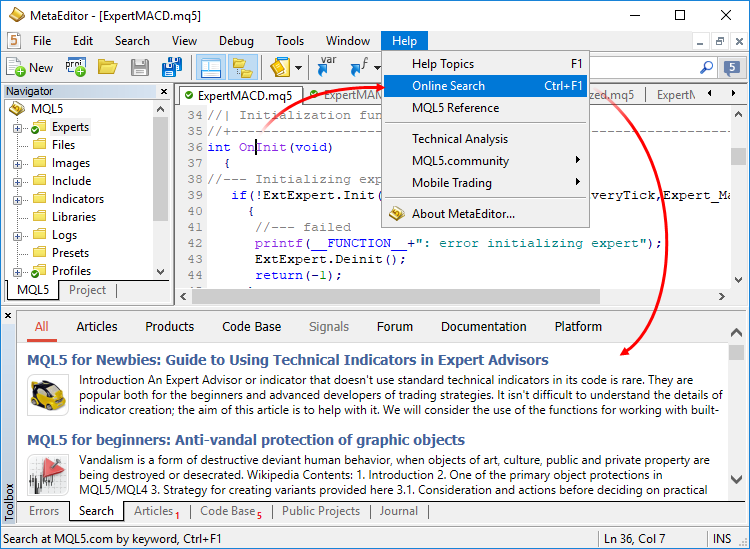This screenshot has width=750, height=549.
Task: Click the magnifier search icon
Action: click(x=706, y=67)
